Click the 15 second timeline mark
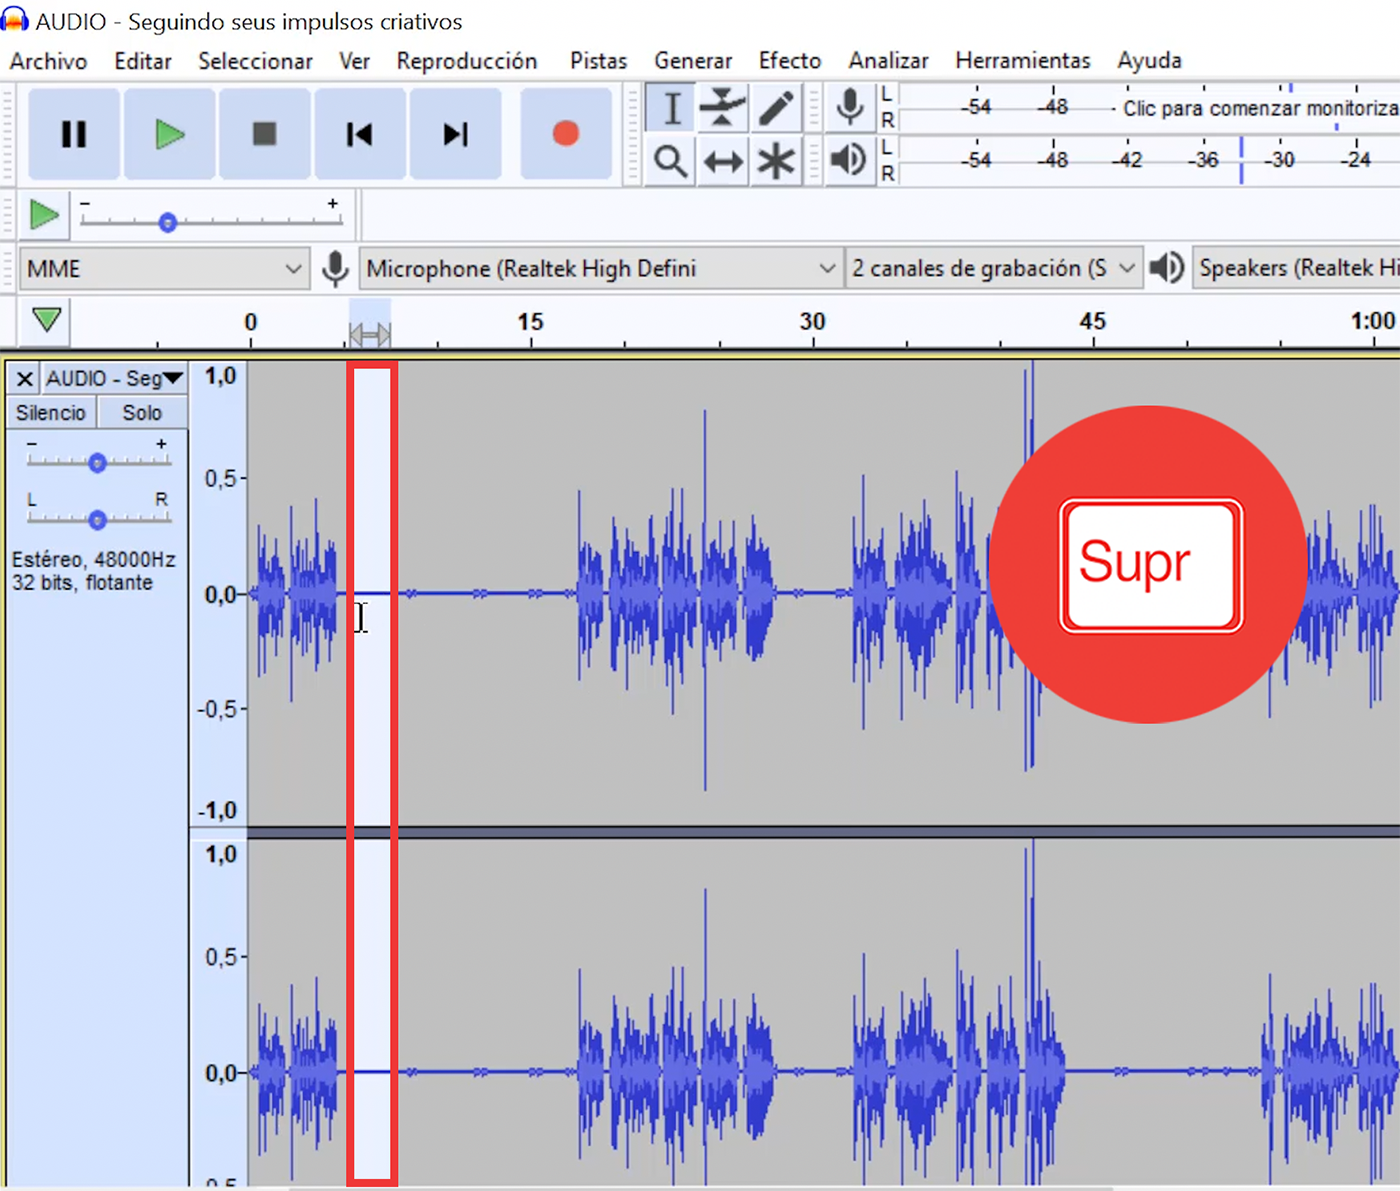The height and width of the screenshot is (1191, 1400). [530, 322]
